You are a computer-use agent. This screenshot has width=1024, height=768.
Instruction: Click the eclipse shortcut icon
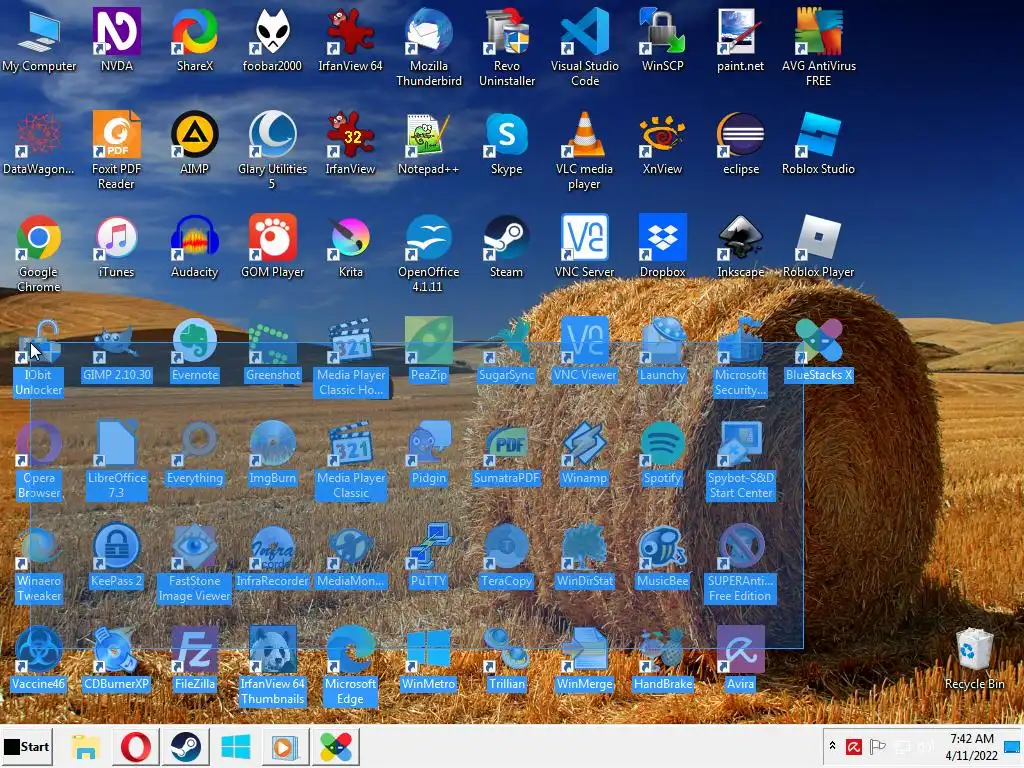(740, 142)
